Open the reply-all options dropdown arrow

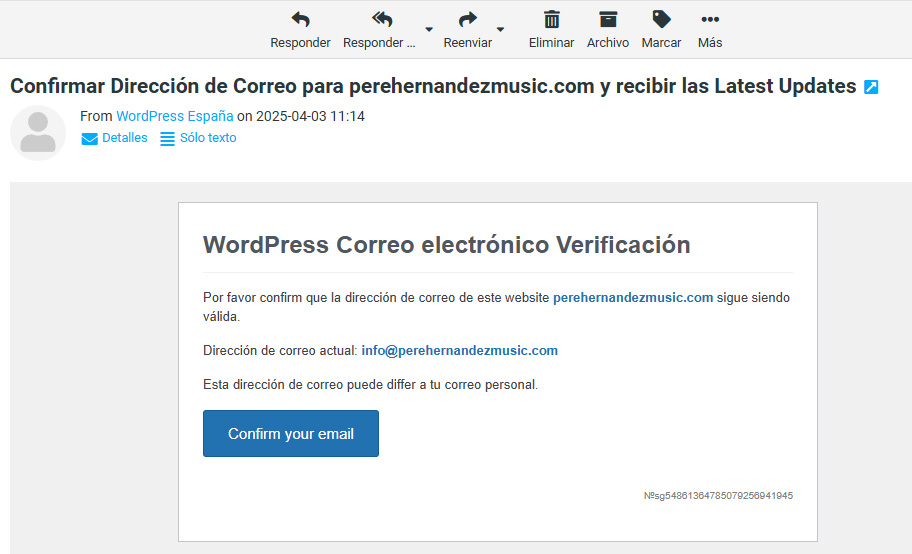pyautogui.click(x=429, y=29)
